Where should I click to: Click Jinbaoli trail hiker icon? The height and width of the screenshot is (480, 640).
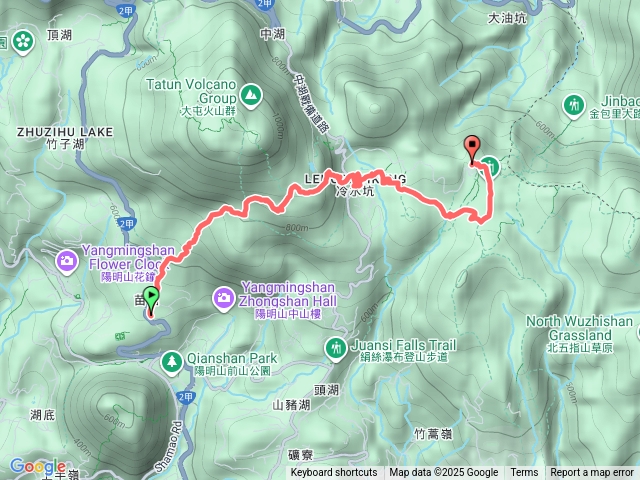click(574, 107)
